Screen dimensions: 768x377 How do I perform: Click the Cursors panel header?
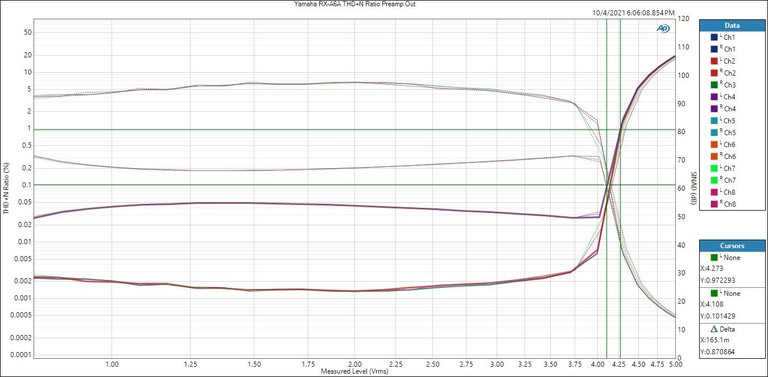[x=733, y=246]
